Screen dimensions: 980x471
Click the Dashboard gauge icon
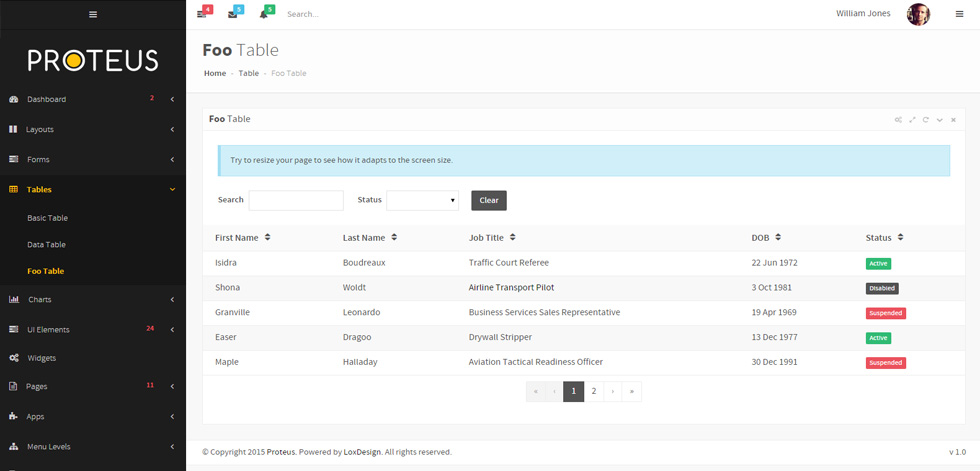click(14, 99)
